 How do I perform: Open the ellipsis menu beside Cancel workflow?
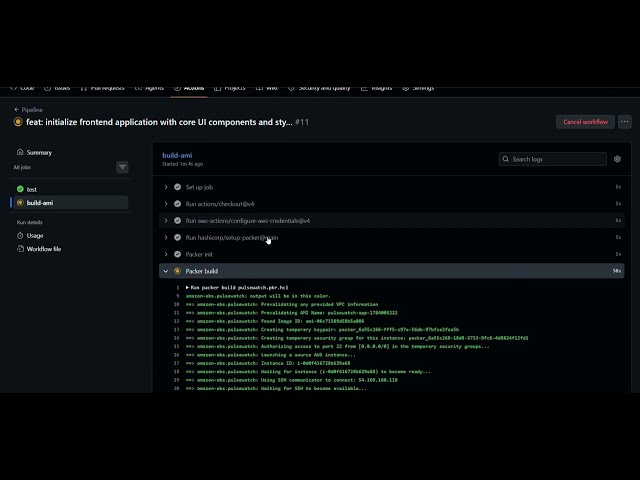(x=625, y=122)
